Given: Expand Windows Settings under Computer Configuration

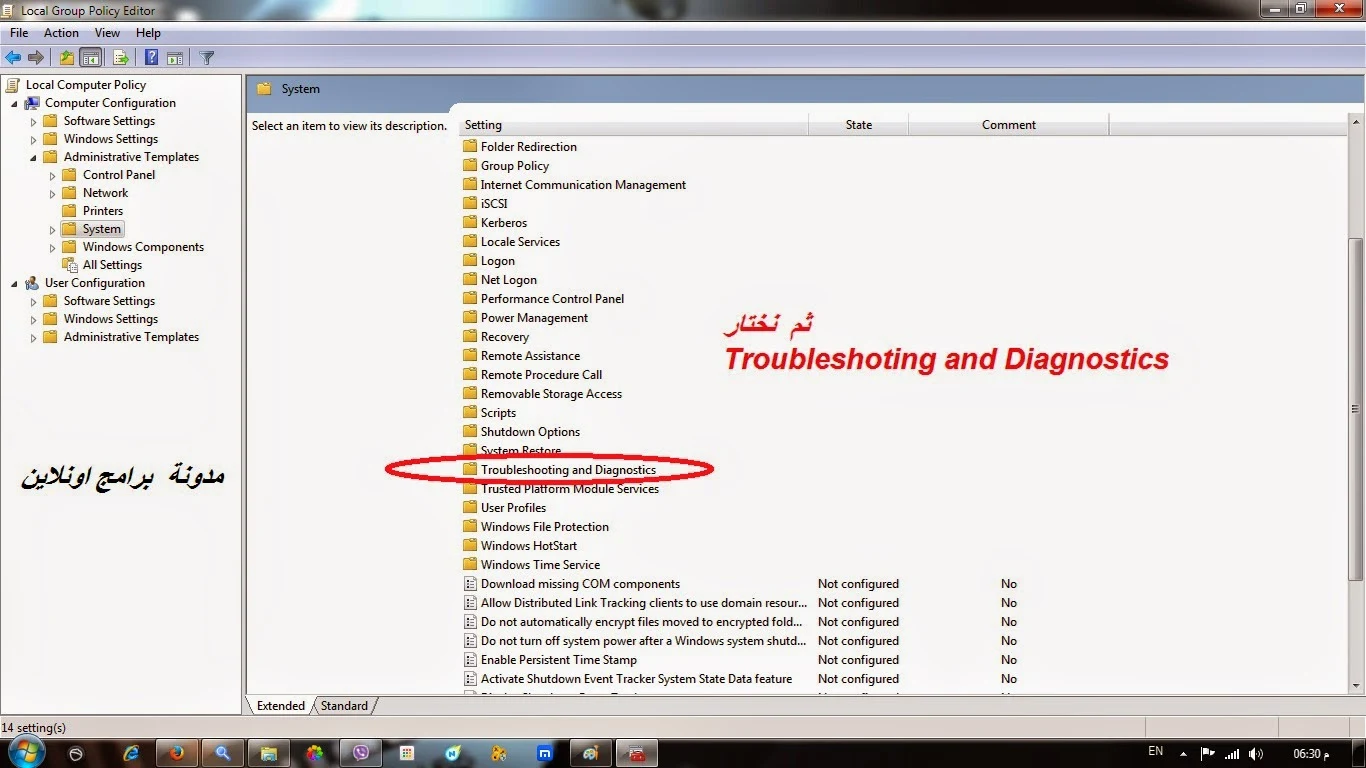Looking at the screenshot, I should click(34, 139).
